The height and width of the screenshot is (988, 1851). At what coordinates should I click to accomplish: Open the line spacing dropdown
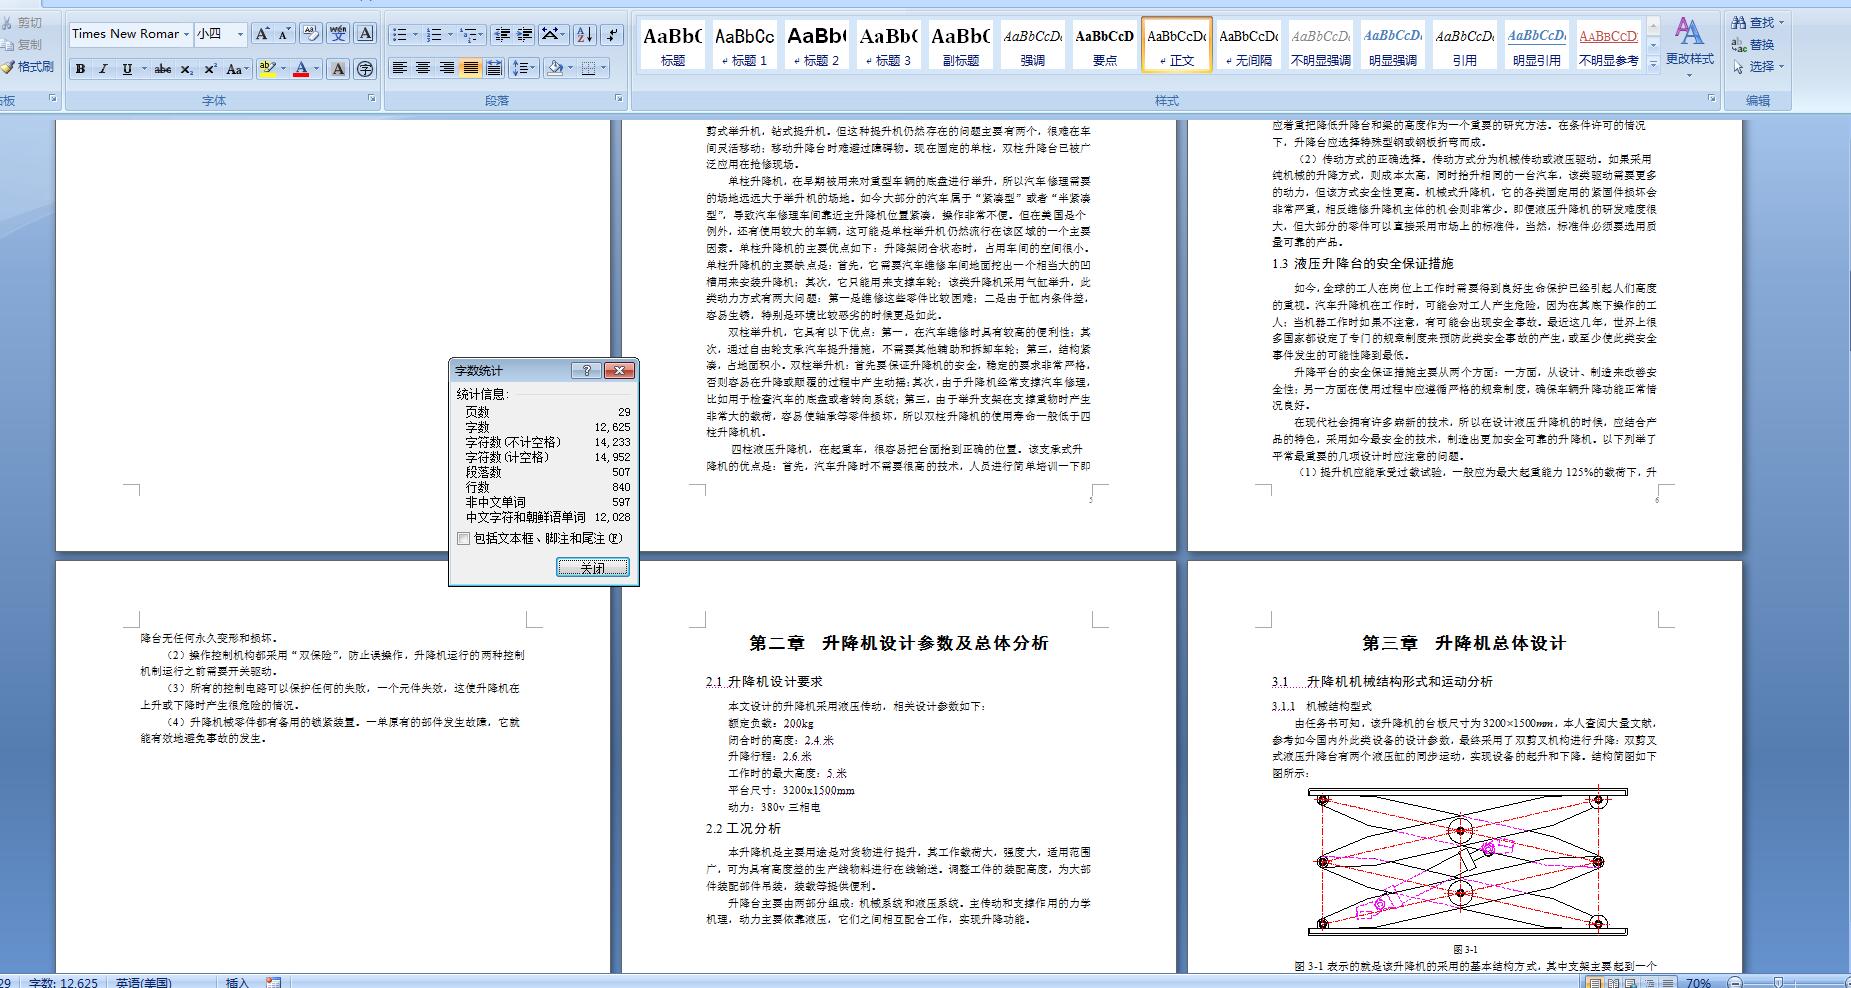pos(524,68)
